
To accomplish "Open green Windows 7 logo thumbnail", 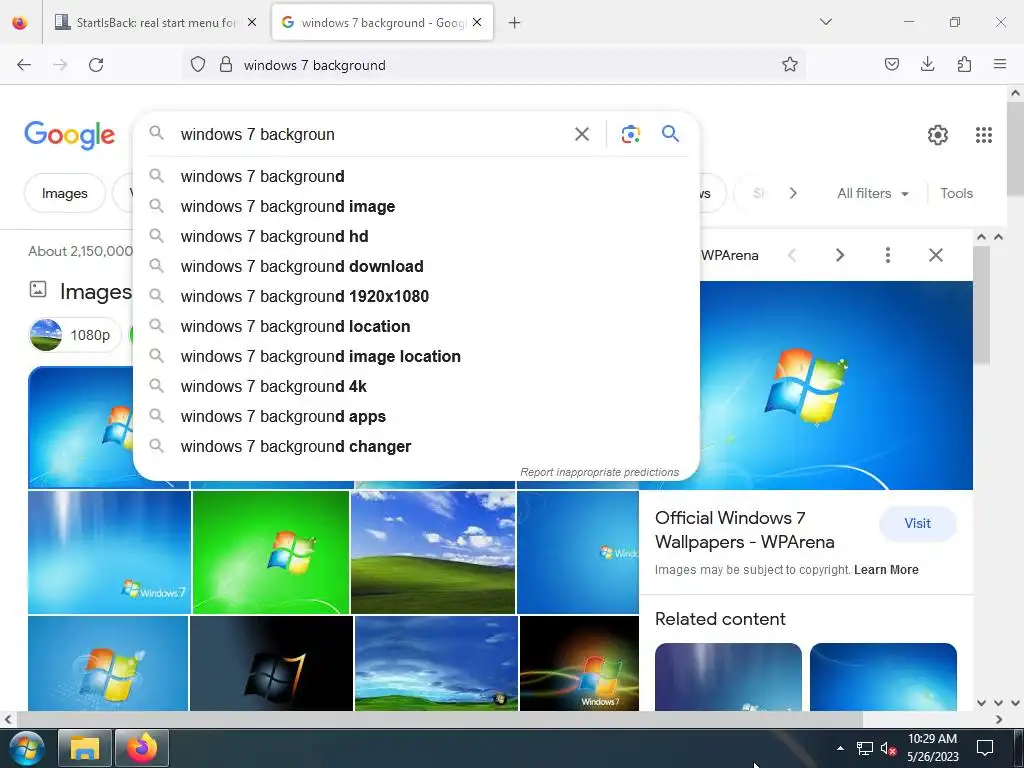I will click(271, 552).
